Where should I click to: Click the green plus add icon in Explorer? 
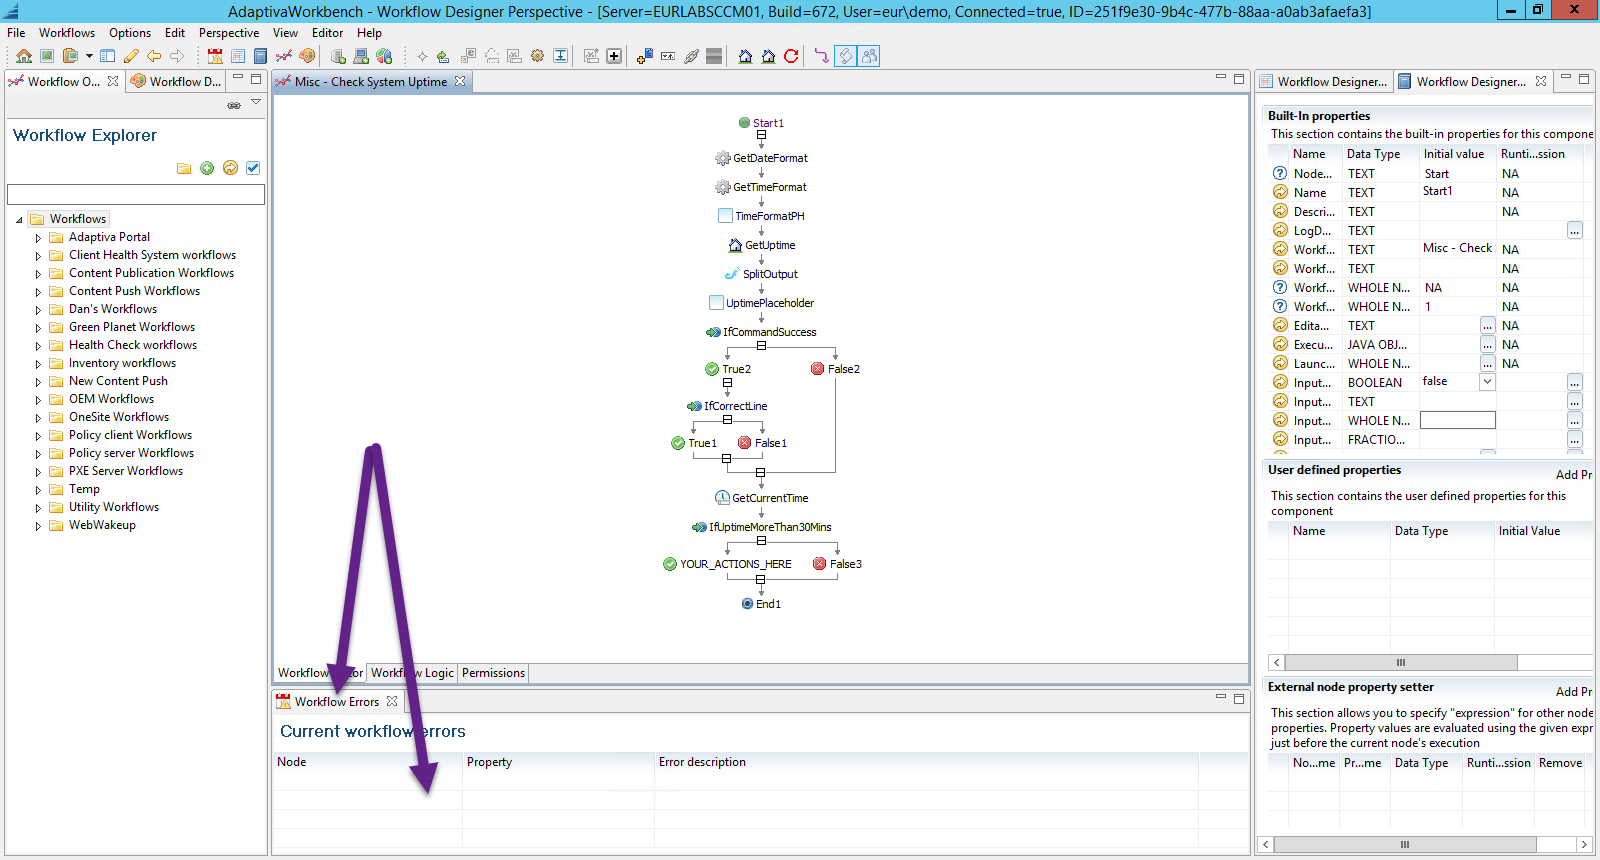click(207, 168)
